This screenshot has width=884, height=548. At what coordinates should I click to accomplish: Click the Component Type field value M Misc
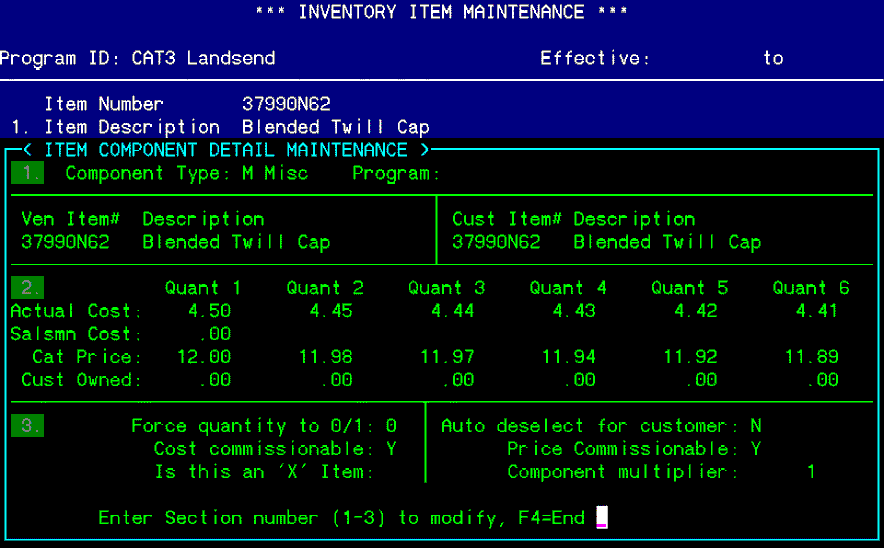(276, 174)
